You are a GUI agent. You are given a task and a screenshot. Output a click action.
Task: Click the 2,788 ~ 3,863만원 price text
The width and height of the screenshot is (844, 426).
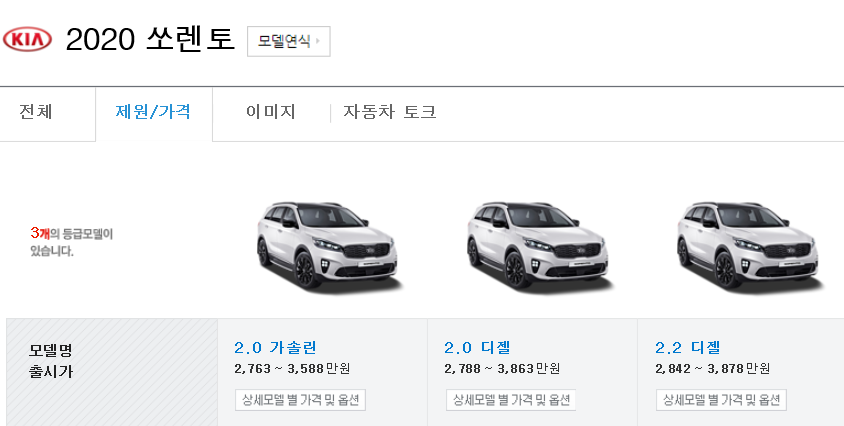coord(502,369)
